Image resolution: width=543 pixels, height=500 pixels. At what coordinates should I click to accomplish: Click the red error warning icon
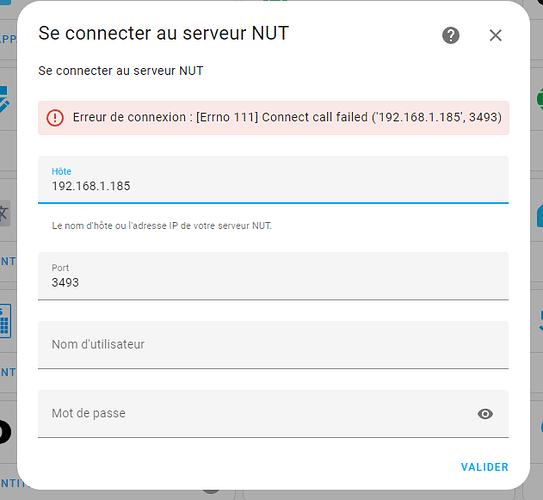click(55, 118)
